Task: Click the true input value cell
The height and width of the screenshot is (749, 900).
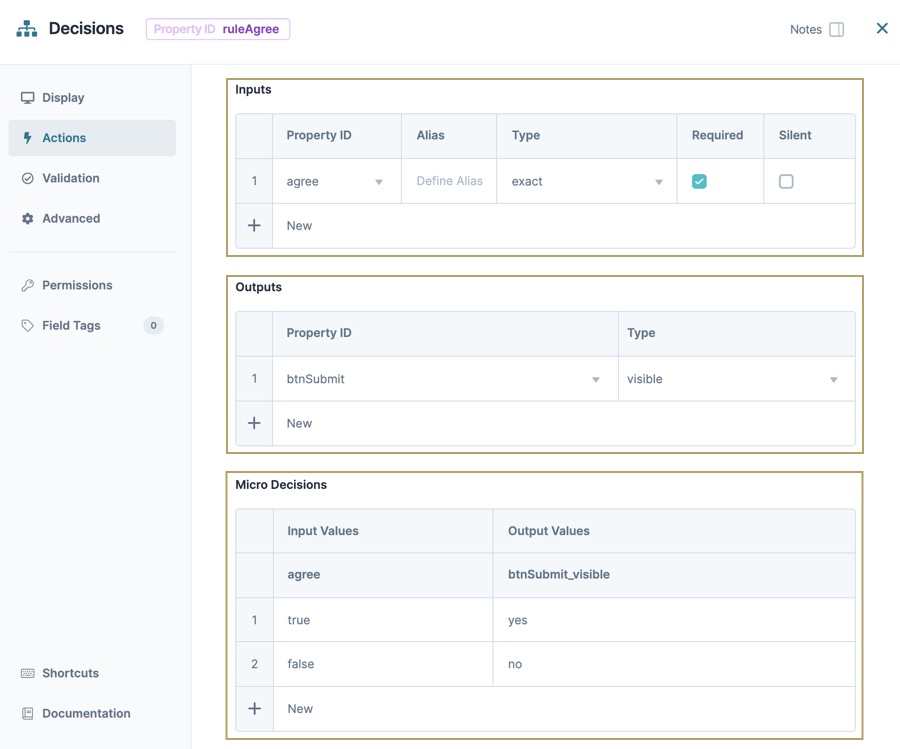Action: tap(383, 620)
